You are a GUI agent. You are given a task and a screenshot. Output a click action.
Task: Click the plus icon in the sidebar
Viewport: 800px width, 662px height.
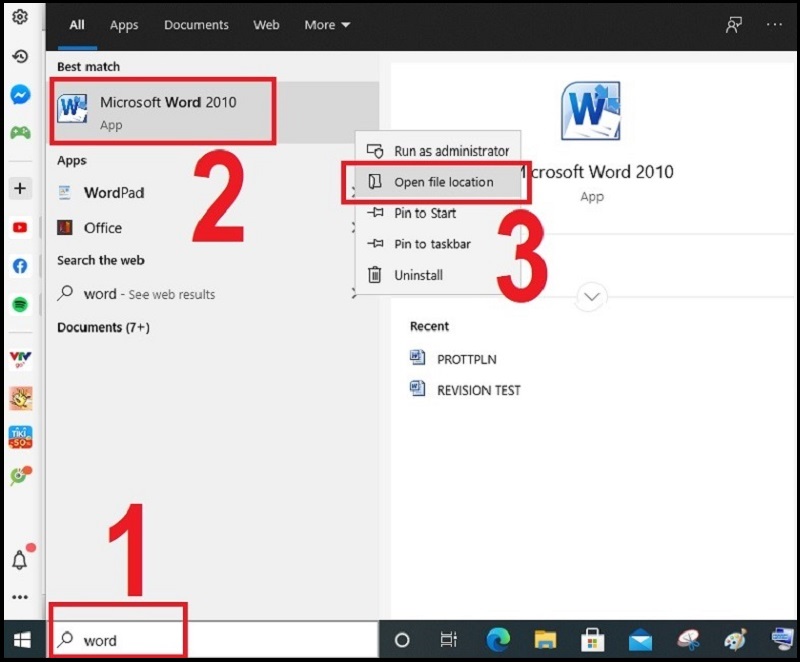[20, 189]
